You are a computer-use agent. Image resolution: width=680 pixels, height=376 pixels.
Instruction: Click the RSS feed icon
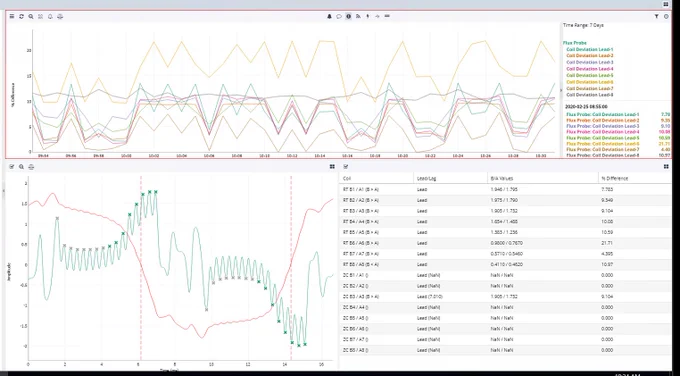pyautogui.click(x=358, y=16)
